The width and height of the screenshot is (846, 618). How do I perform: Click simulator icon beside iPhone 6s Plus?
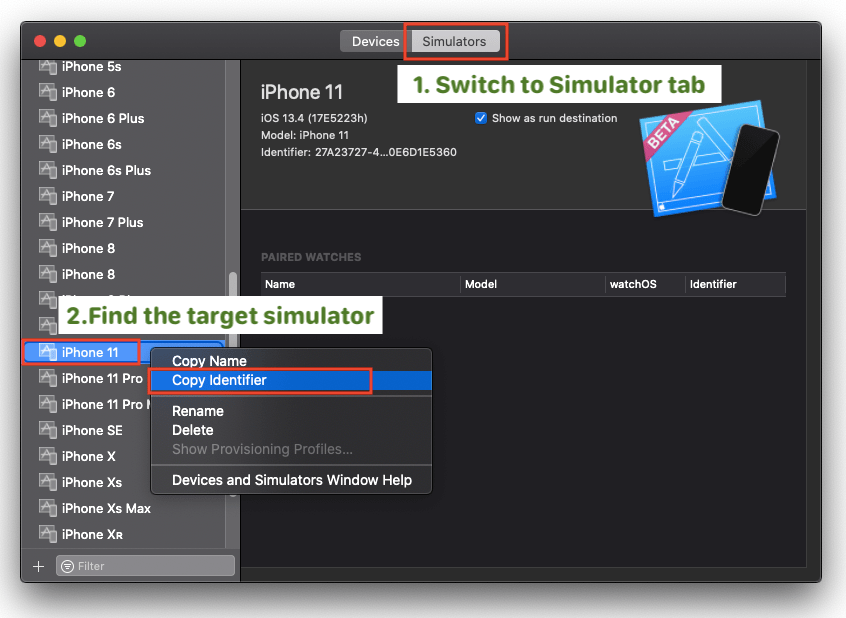point(48,169)
